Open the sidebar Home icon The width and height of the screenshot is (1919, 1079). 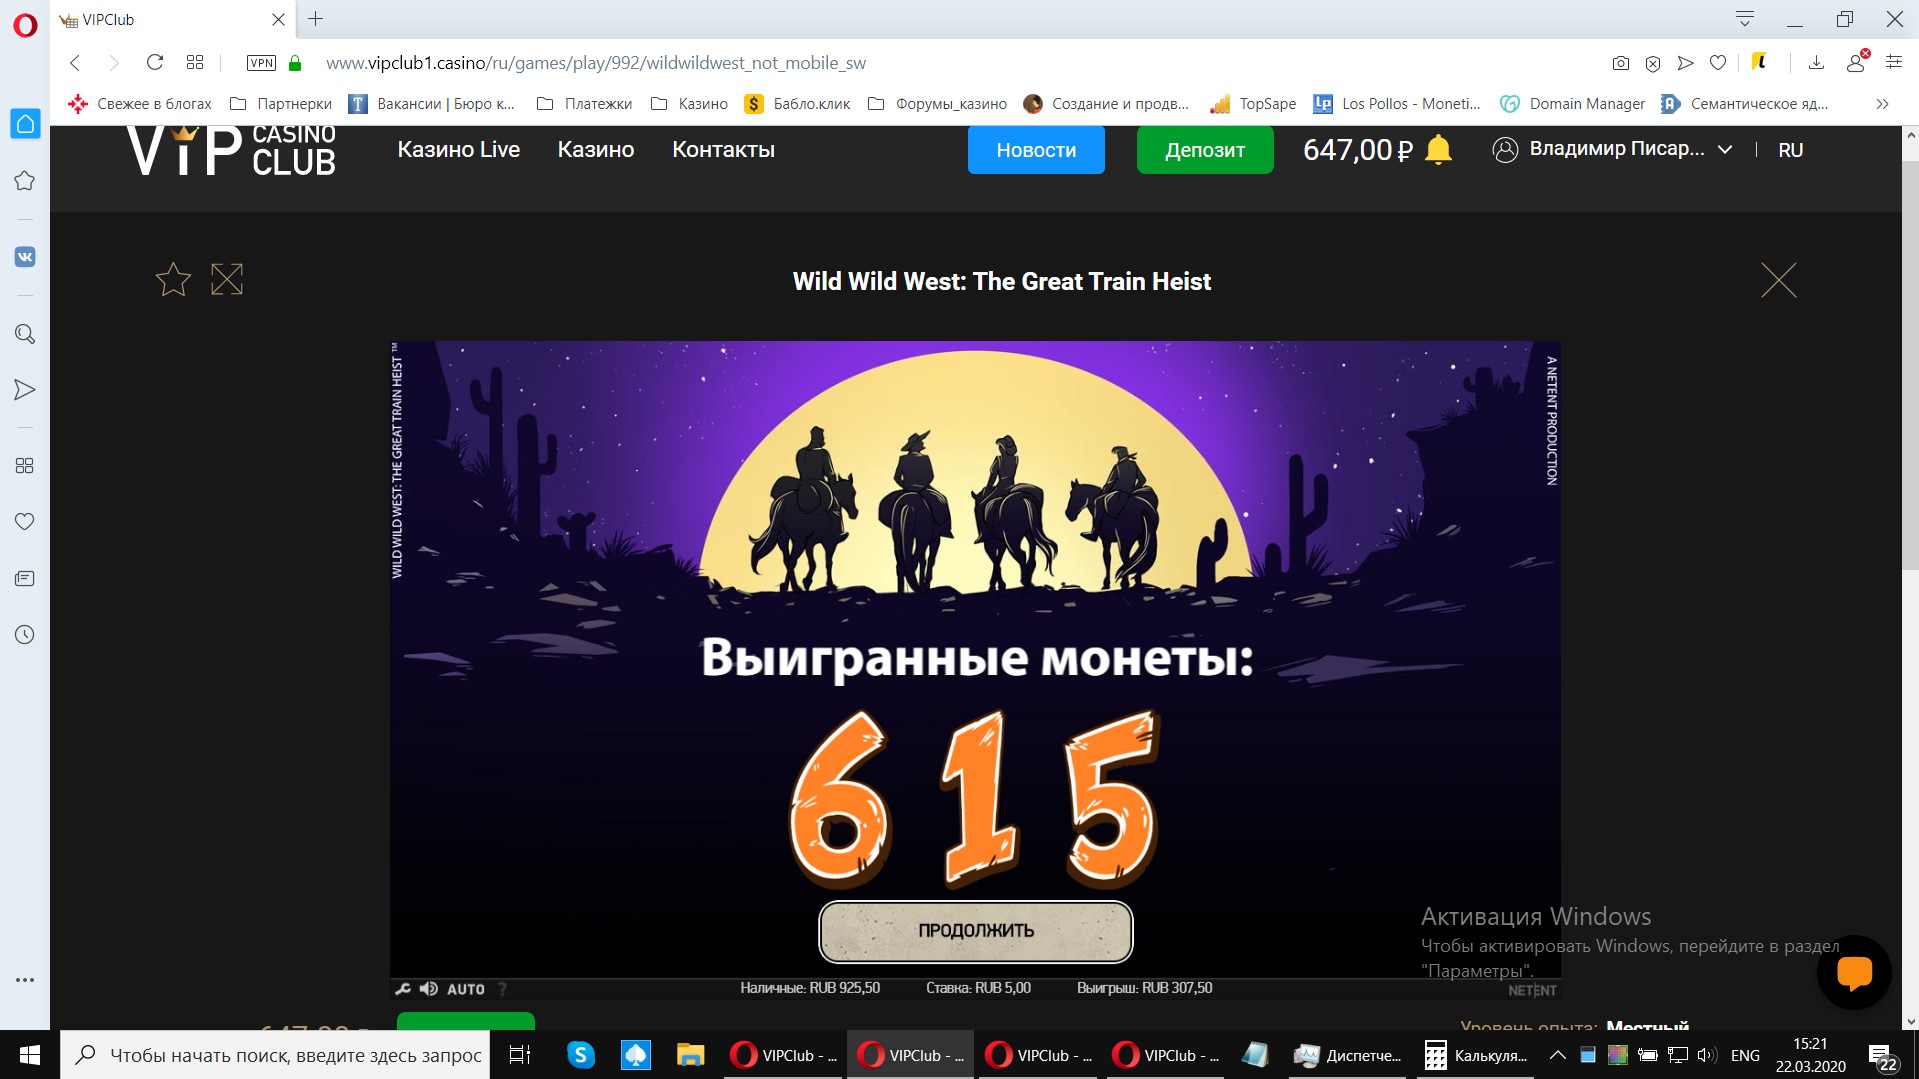tap(25, 124)
